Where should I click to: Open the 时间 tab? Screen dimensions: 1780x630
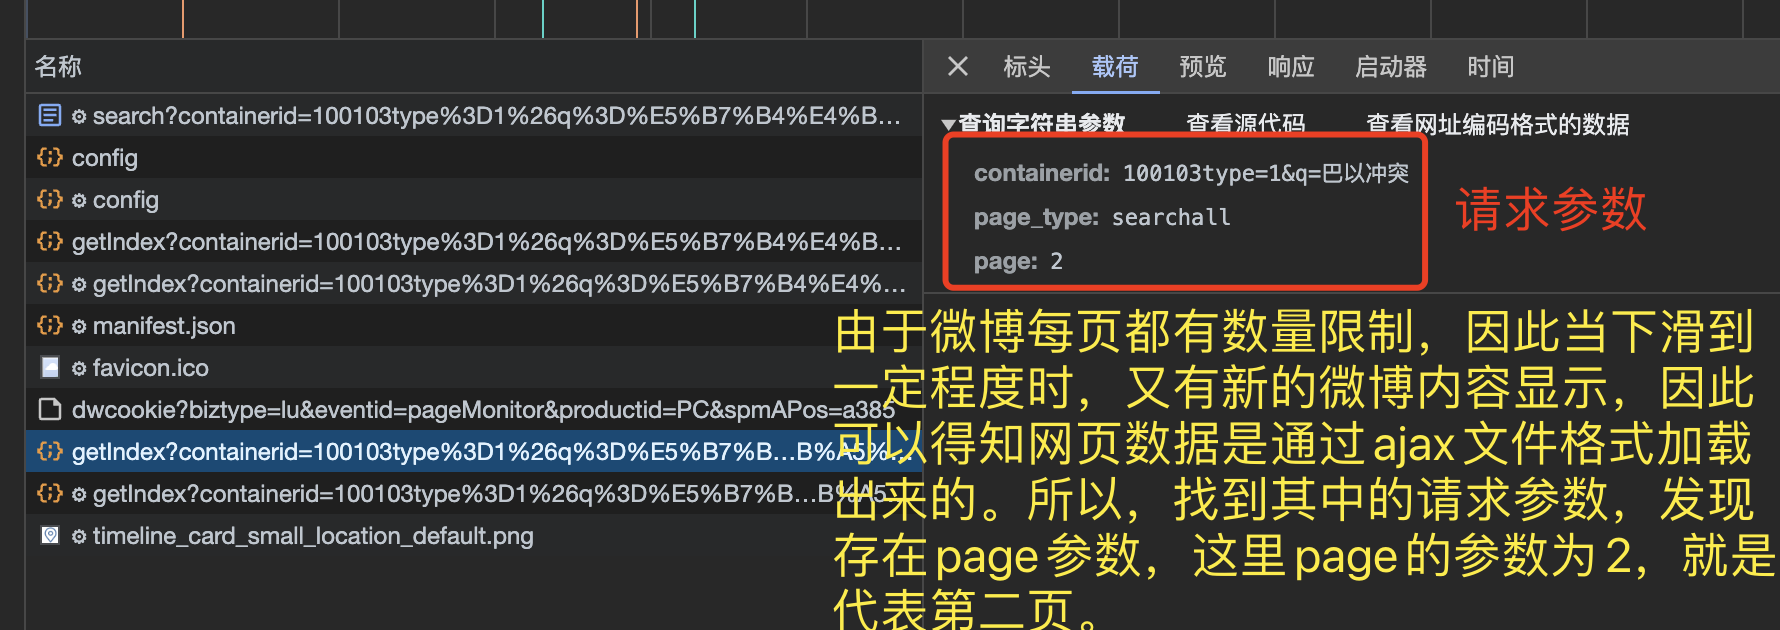pyautogui.click(x=1490, y=67)
